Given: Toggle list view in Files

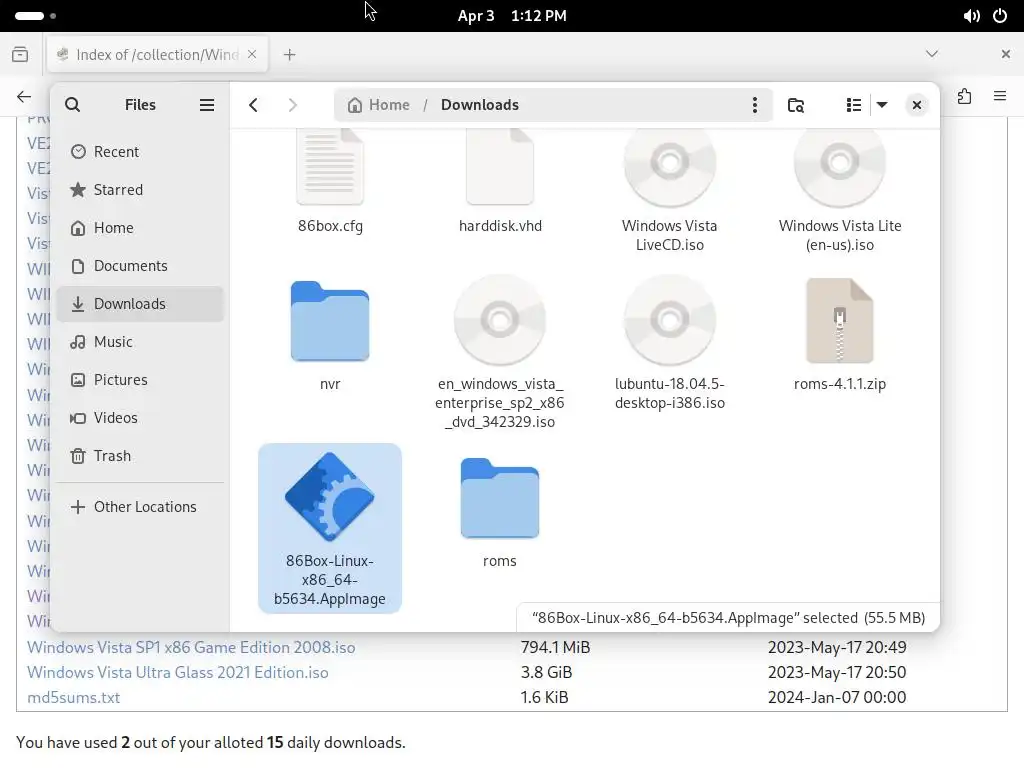Looking at the screenshot, I should (x=853, y=104).
